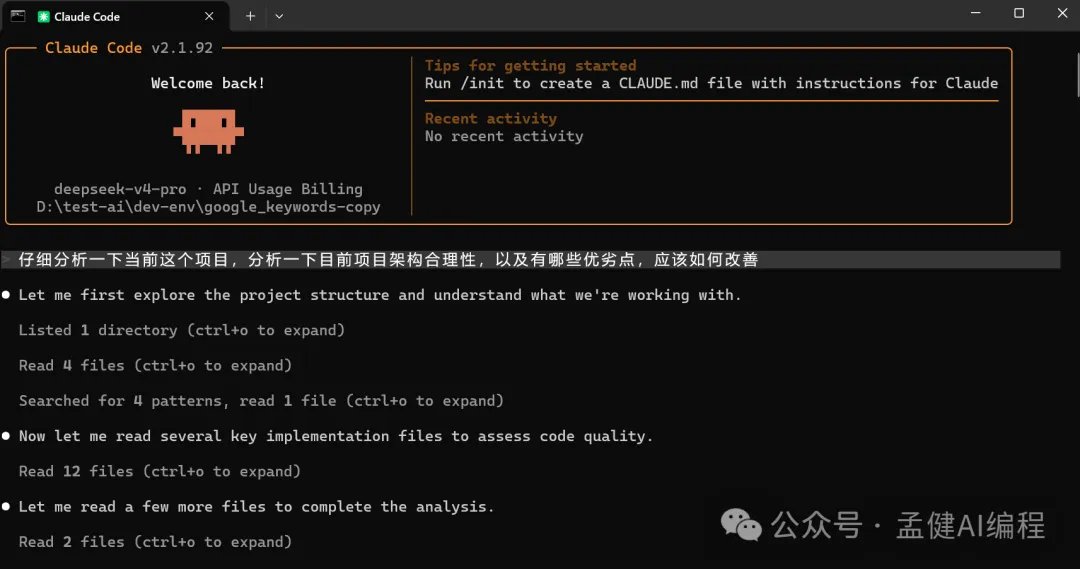Viewport: 1080px width, 569px height.
Task: Click the terminal vertical scrollbar thumb
Action: click(1075, 75)
